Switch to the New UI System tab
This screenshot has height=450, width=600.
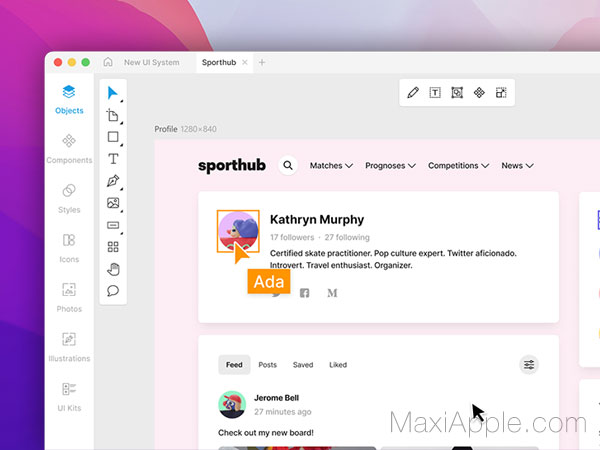point(152,62)
